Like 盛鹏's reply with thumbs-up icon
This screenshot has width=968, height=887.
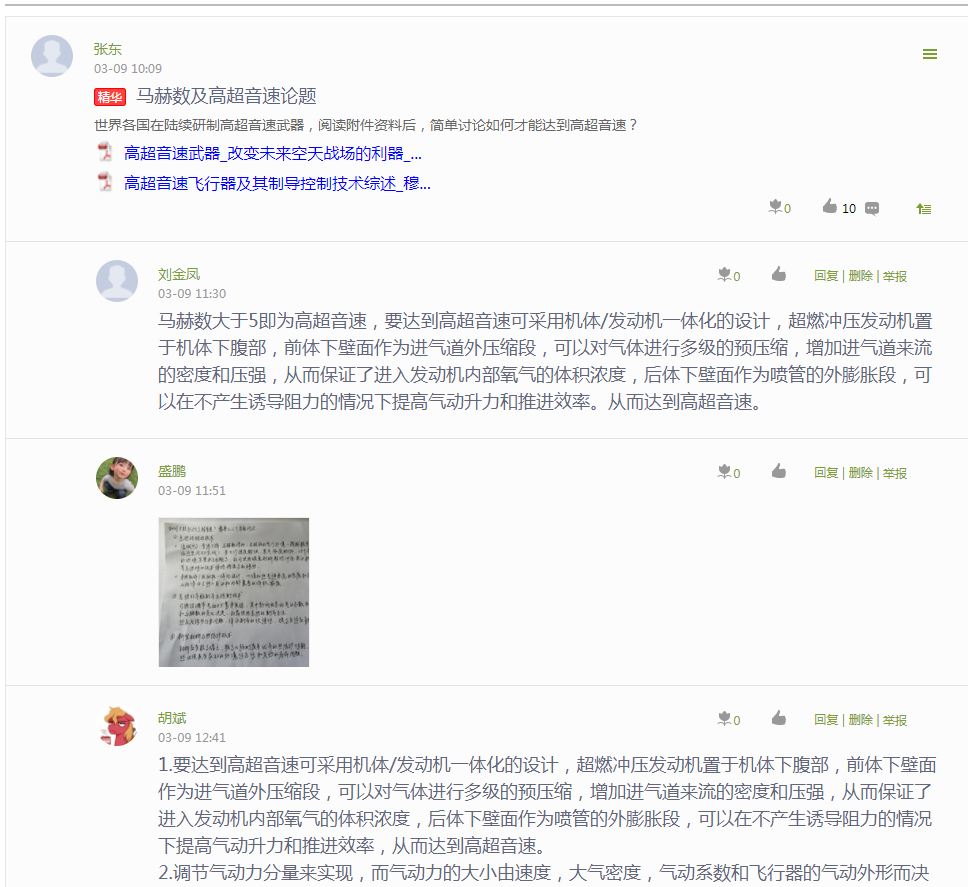tap(778, 471)
